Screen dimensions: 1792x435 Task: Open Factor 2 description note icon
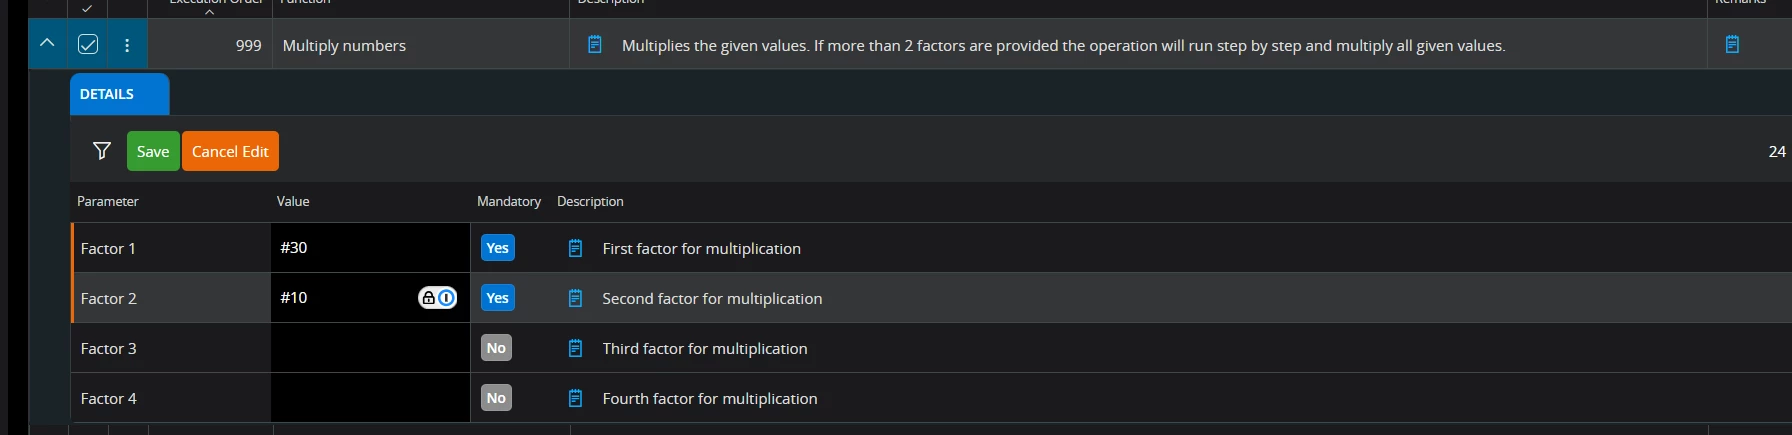575,298
